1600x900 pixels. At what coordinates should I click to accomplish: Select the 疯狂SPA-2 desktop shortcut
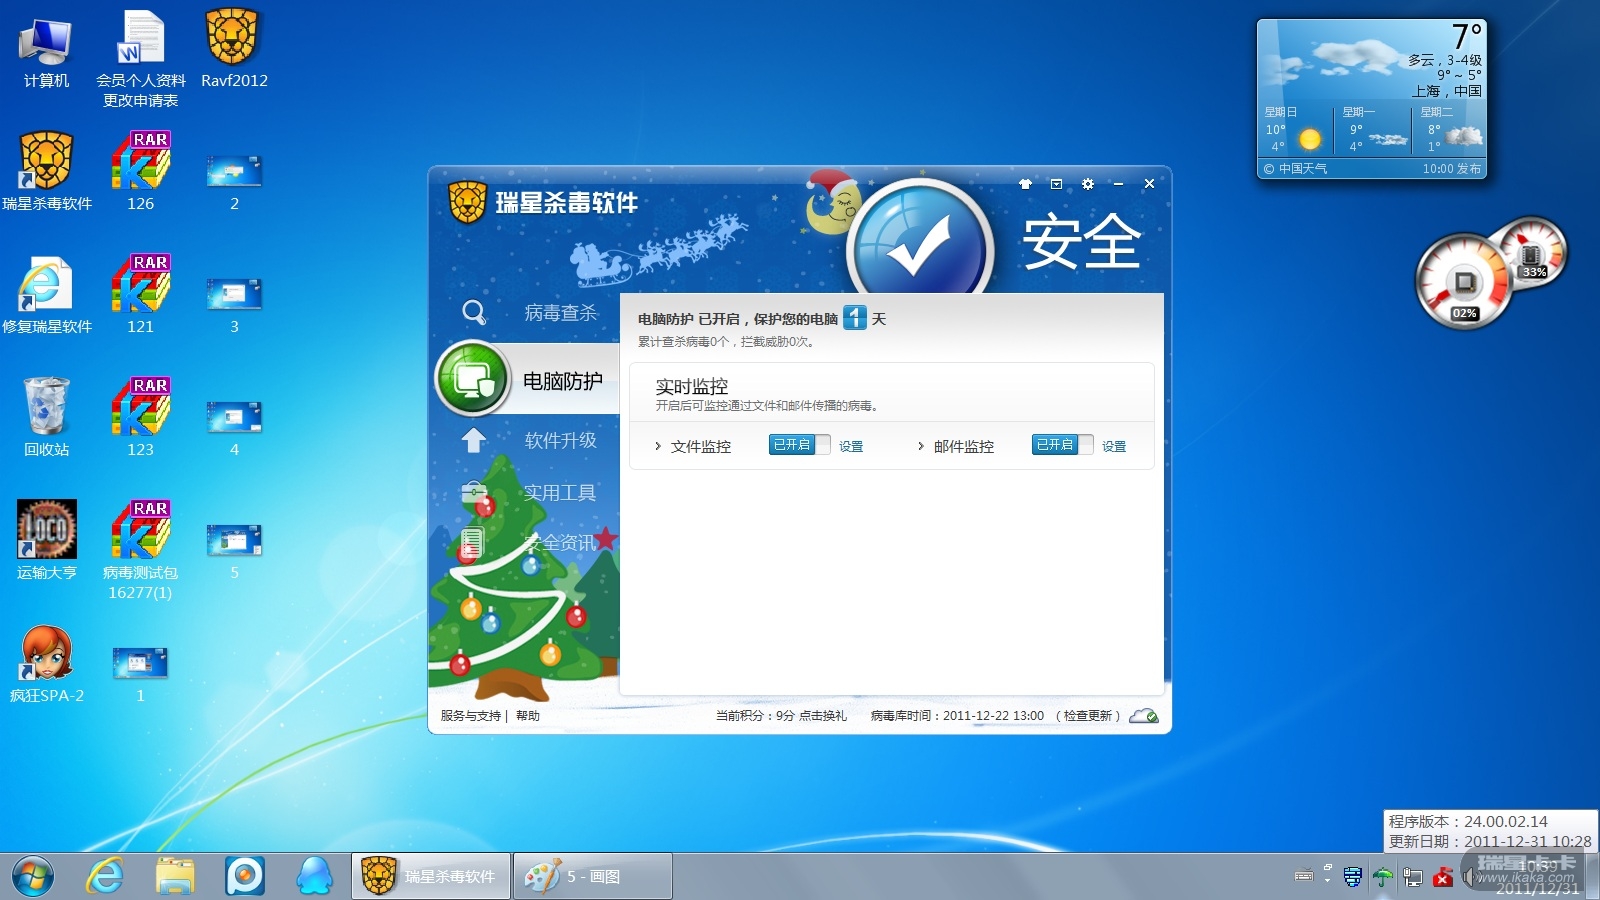tap(46, 665)
